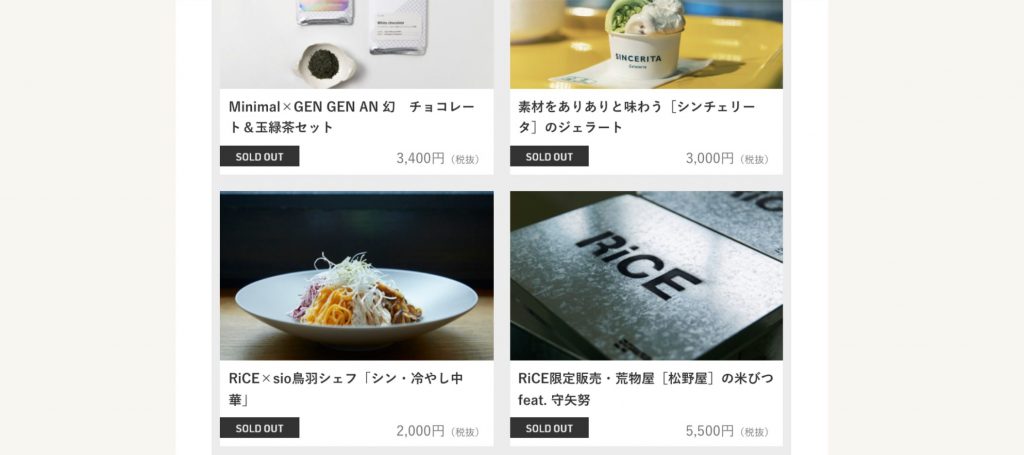Screen dimensions: 1024x455
Task: Click the シンチェリータ gelato product title
Action: coord(637,117)
